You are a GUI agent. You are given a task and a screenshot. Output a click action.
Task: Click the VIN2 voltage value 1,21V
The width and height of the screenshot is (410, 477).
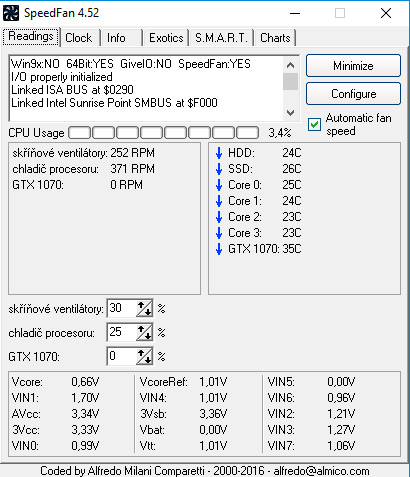[x=341, y=414]
